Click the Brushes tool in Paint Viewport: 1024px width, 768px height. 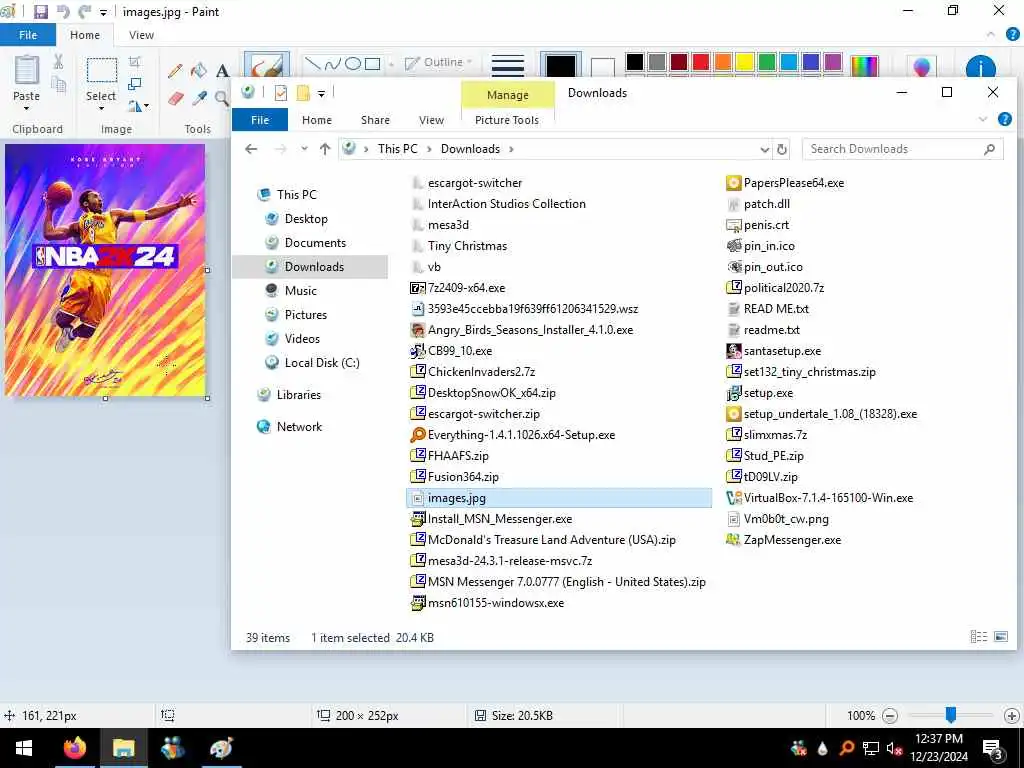(x=266, y=66)
